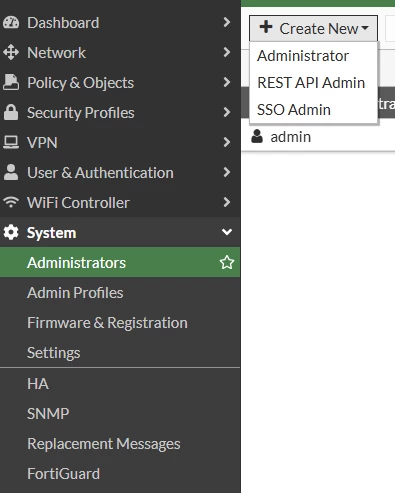Expand the Policy & Objects chevron

[227, 82]
